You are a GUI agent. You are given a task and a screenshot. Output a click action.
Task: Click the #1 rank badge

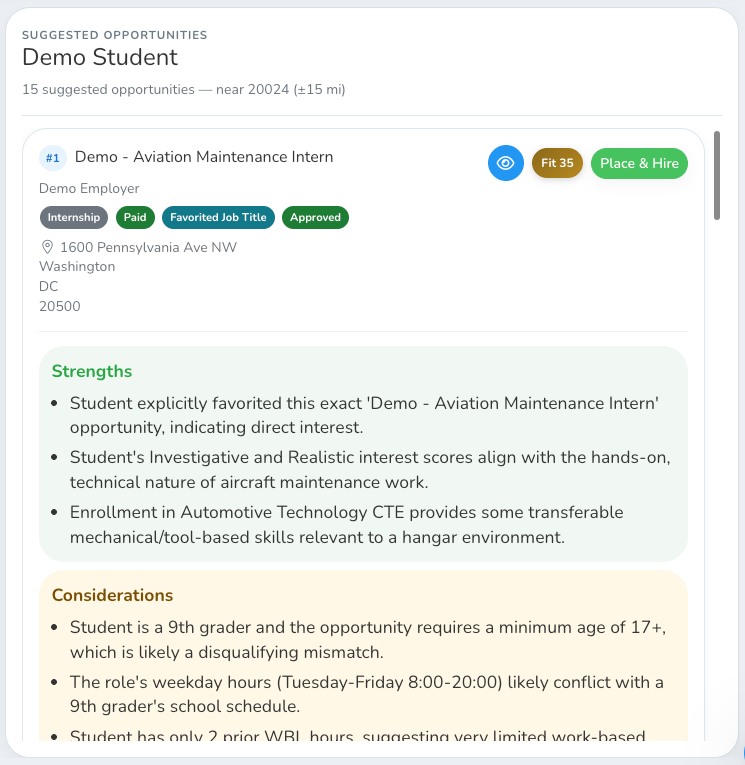[53, 158]
